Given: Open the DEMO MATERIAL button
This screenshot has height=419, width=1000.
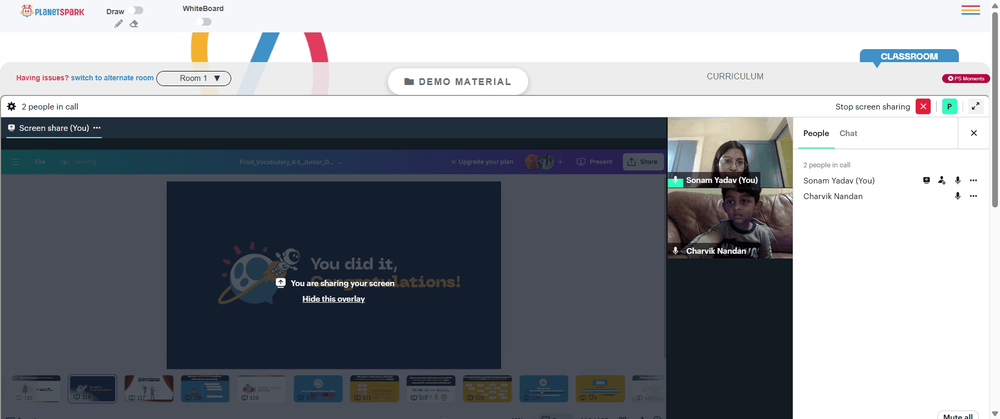Looking at the screenshot, I should 458,82.
